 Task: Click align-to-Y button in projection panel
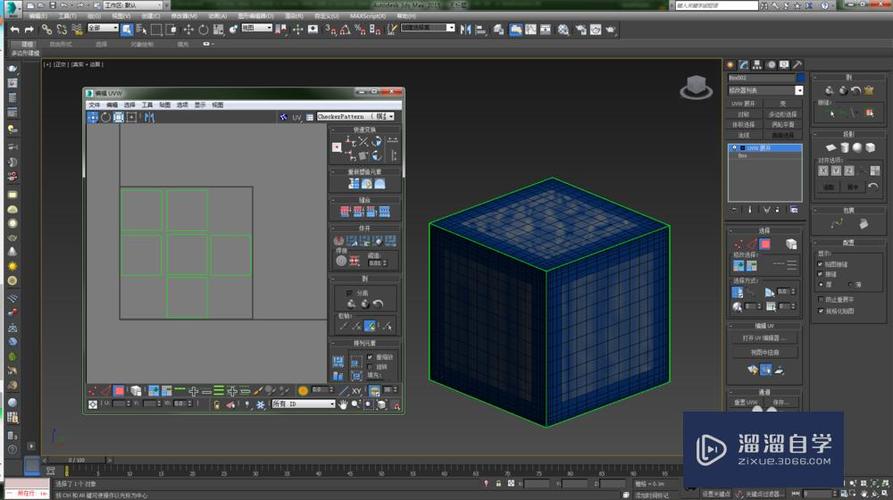[836, 170]
